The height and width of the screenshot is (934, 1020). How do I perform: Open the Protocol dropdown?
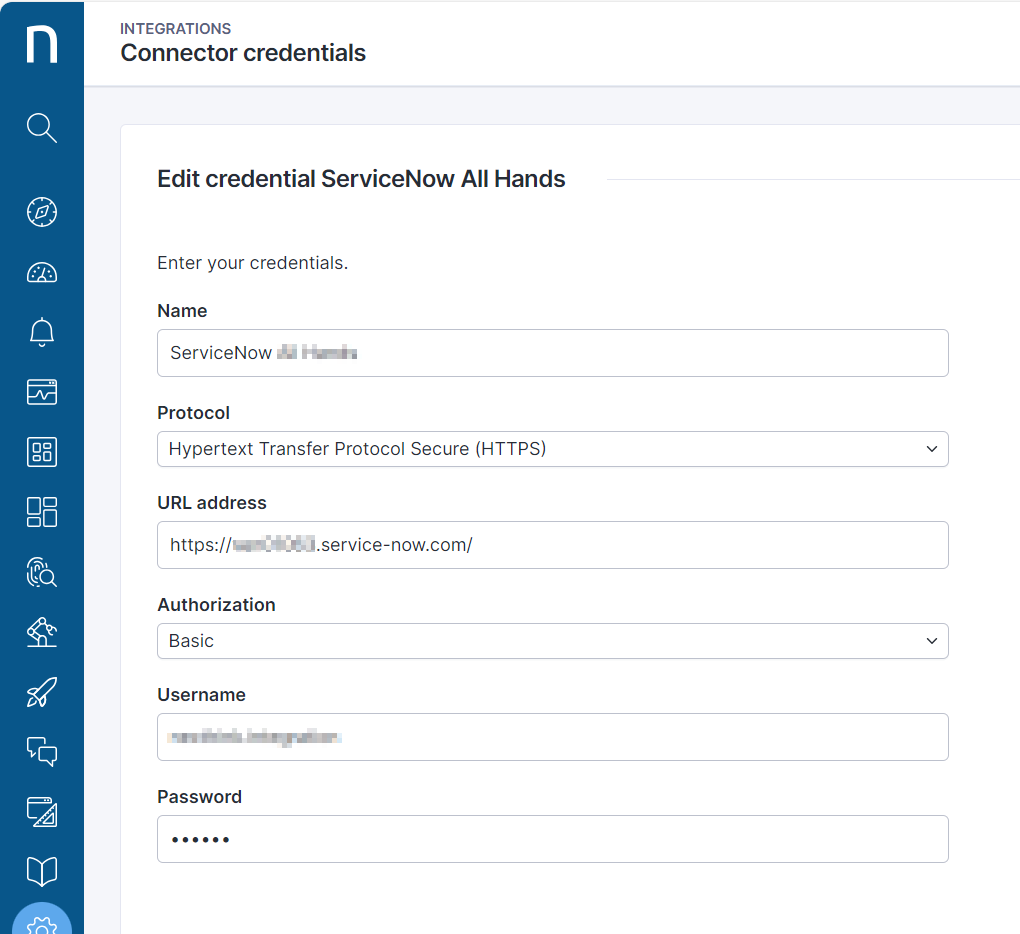point(552,449)
